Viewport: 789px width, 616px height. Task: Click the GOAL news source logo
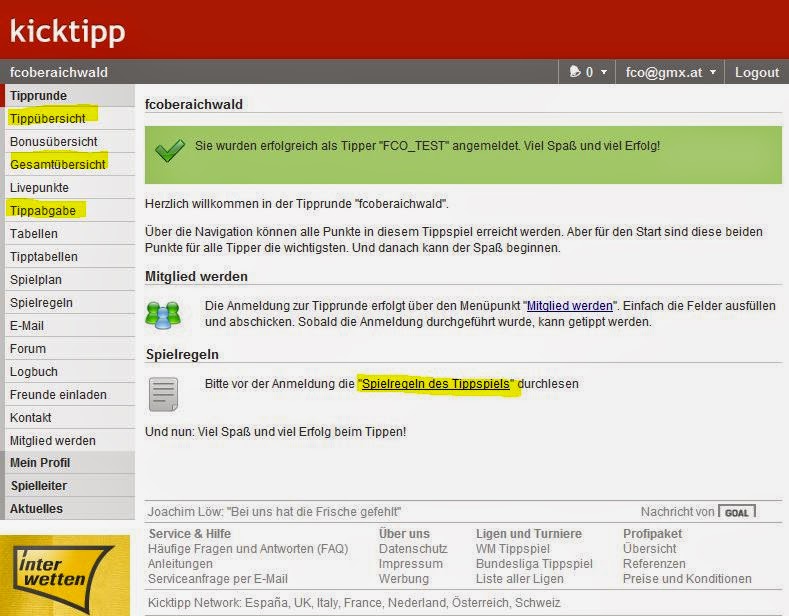(x=737, y=512)
